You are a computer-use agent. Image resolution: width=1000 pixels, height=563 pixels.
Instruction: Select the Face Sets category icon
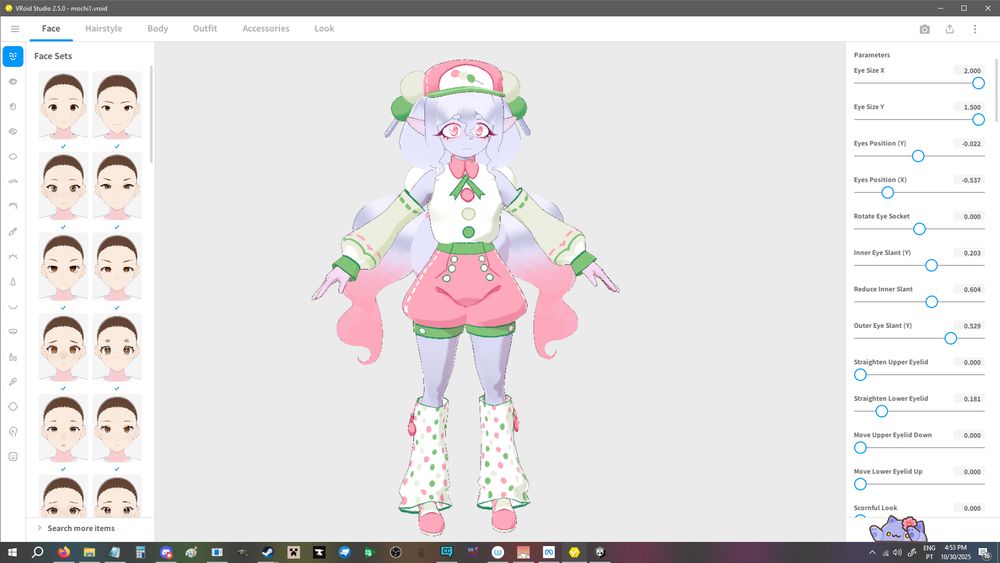pos(13,56)
